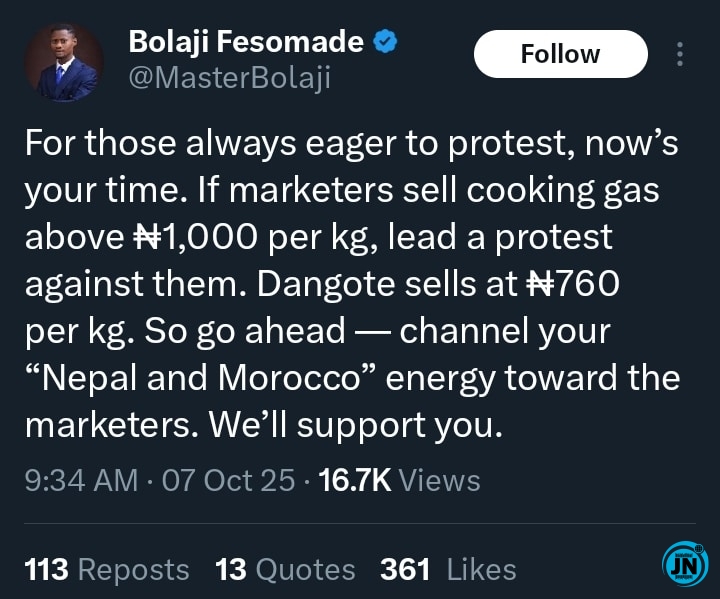Click the word Views beside 16.7K
The height and width of the screenshot is (599, 720).
[439, 480]
